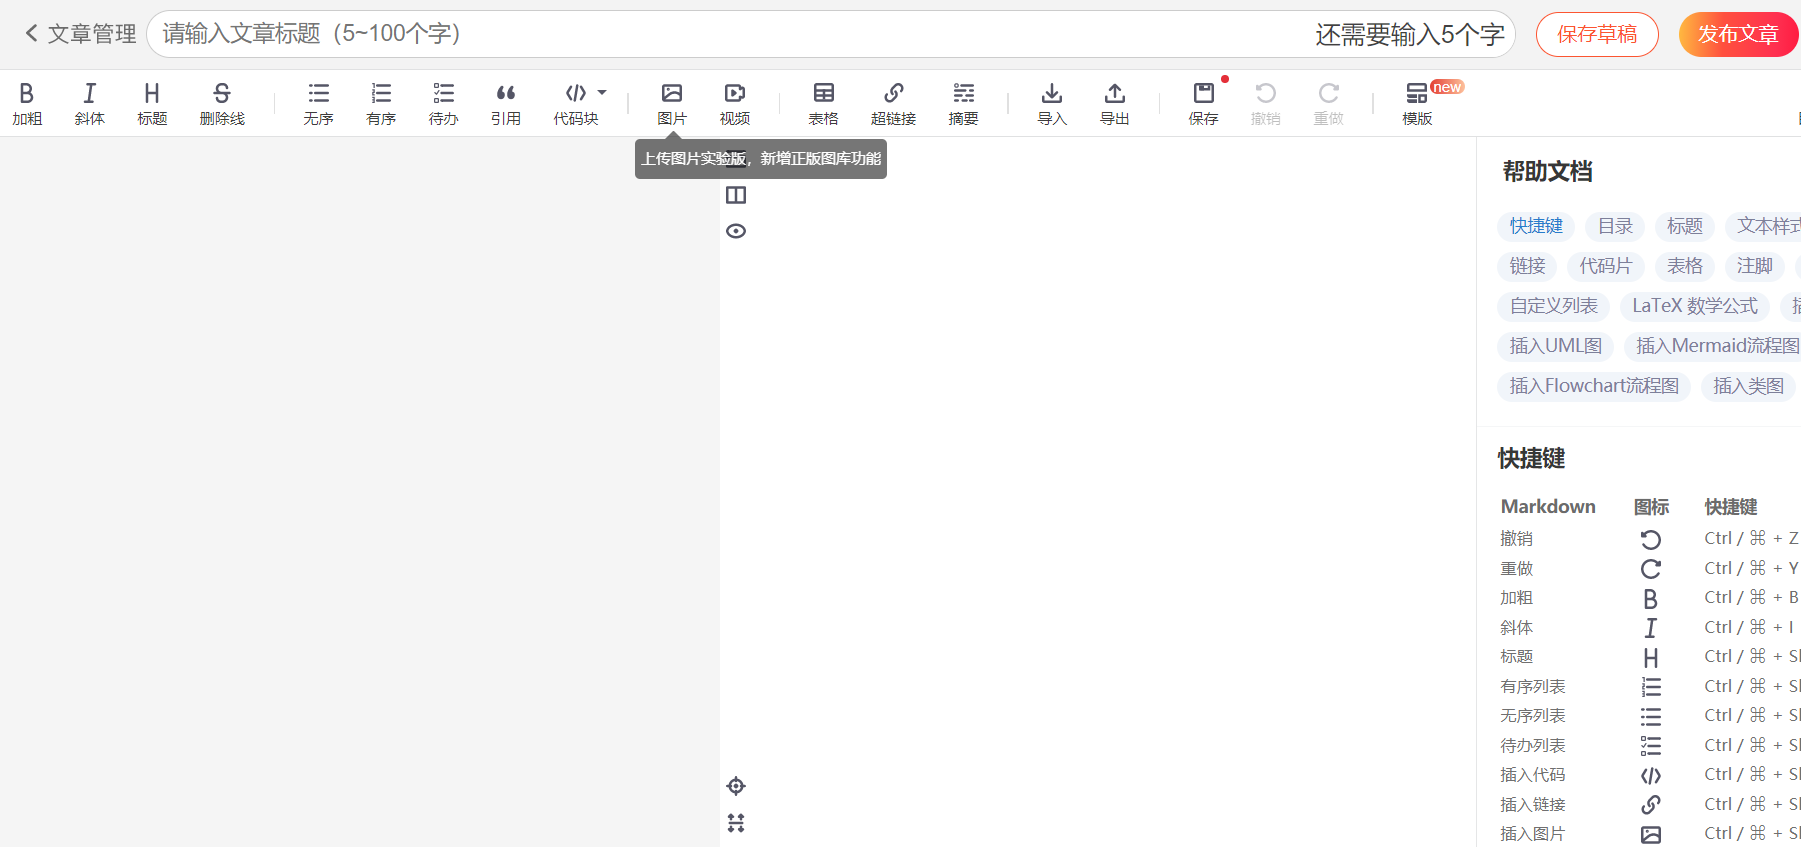
Task: Apply strikethrough with 删除线 tool
Action: [222, 104]
